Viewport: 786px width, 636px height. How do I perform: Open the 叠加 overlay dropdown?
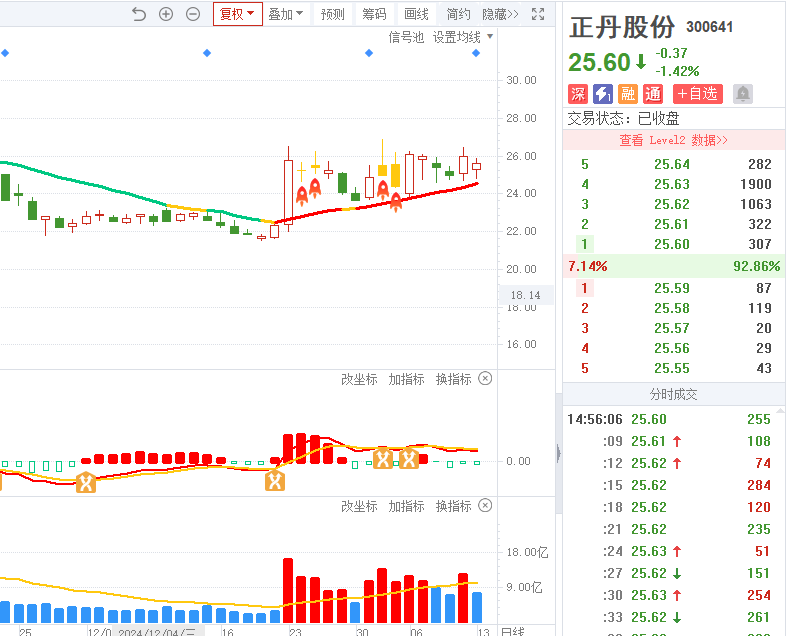[285, 14]
